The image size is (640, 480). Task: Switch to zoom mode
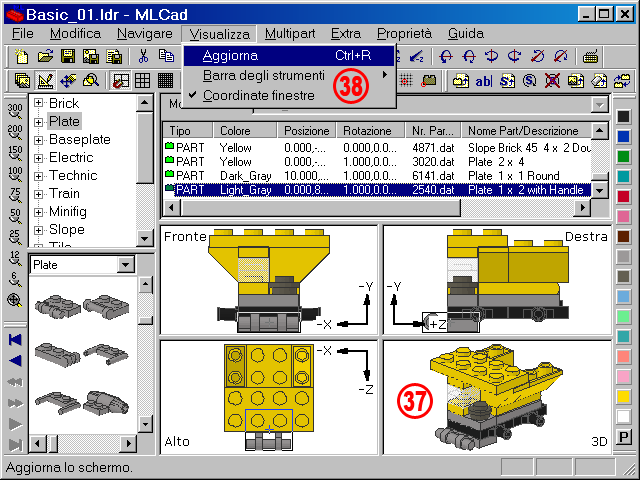[91, 80]
